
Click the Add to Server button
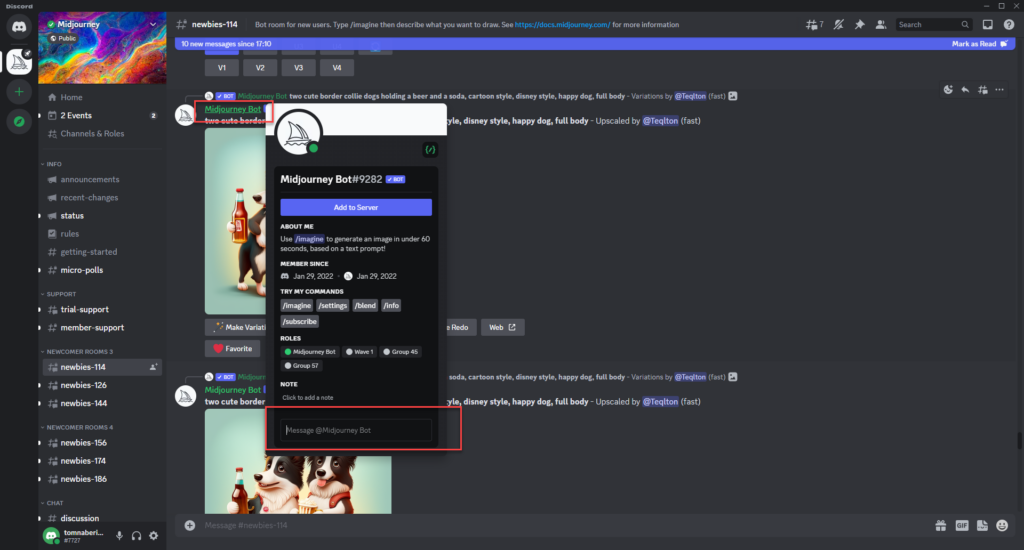(x=356, y=207)
